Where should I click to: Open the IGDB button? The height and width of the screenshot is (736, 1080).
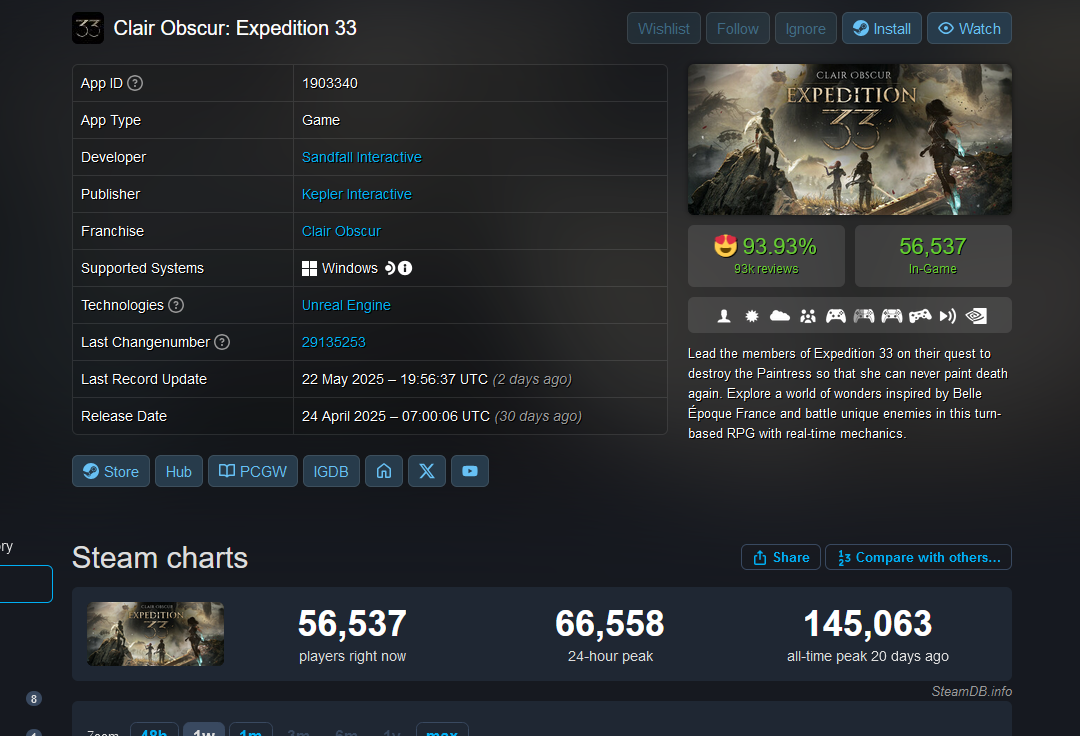click(331, 471)
